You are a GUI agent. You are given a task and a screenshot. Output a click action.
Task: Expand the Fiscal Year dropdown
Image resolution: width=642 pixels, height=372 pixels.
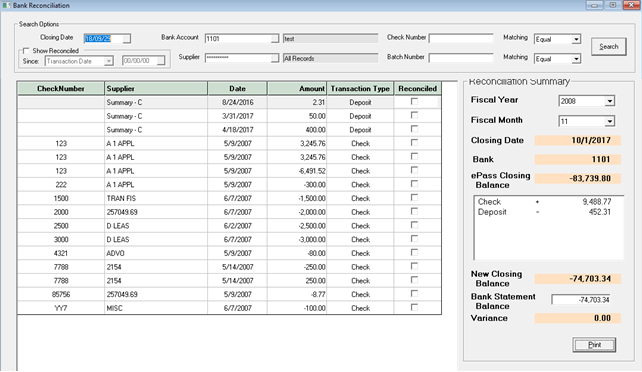pyautogui.click(x=610, y=101)
